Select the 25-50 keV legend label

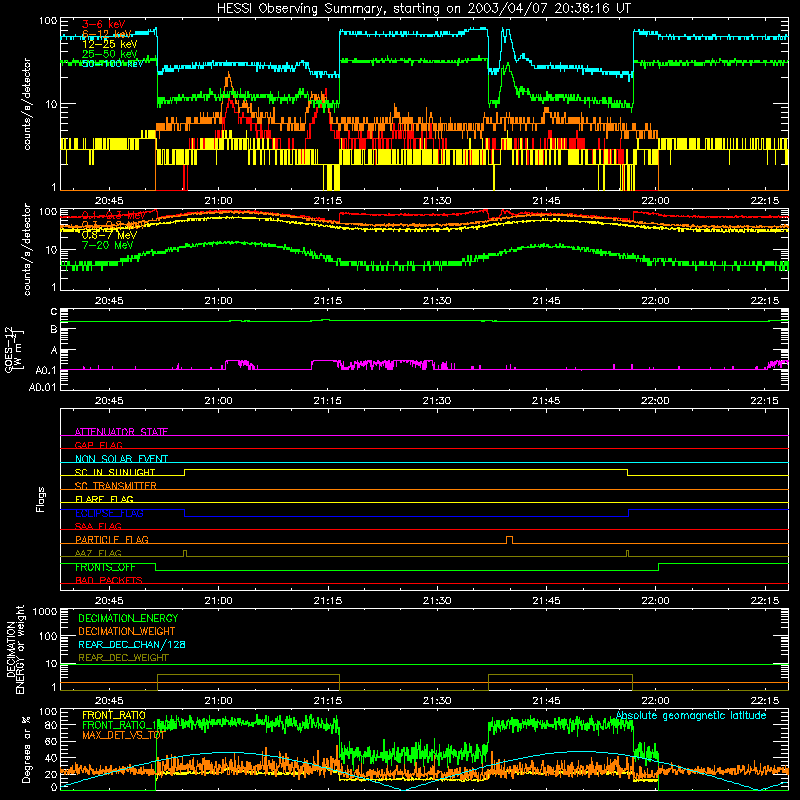(x=110, y=54)
